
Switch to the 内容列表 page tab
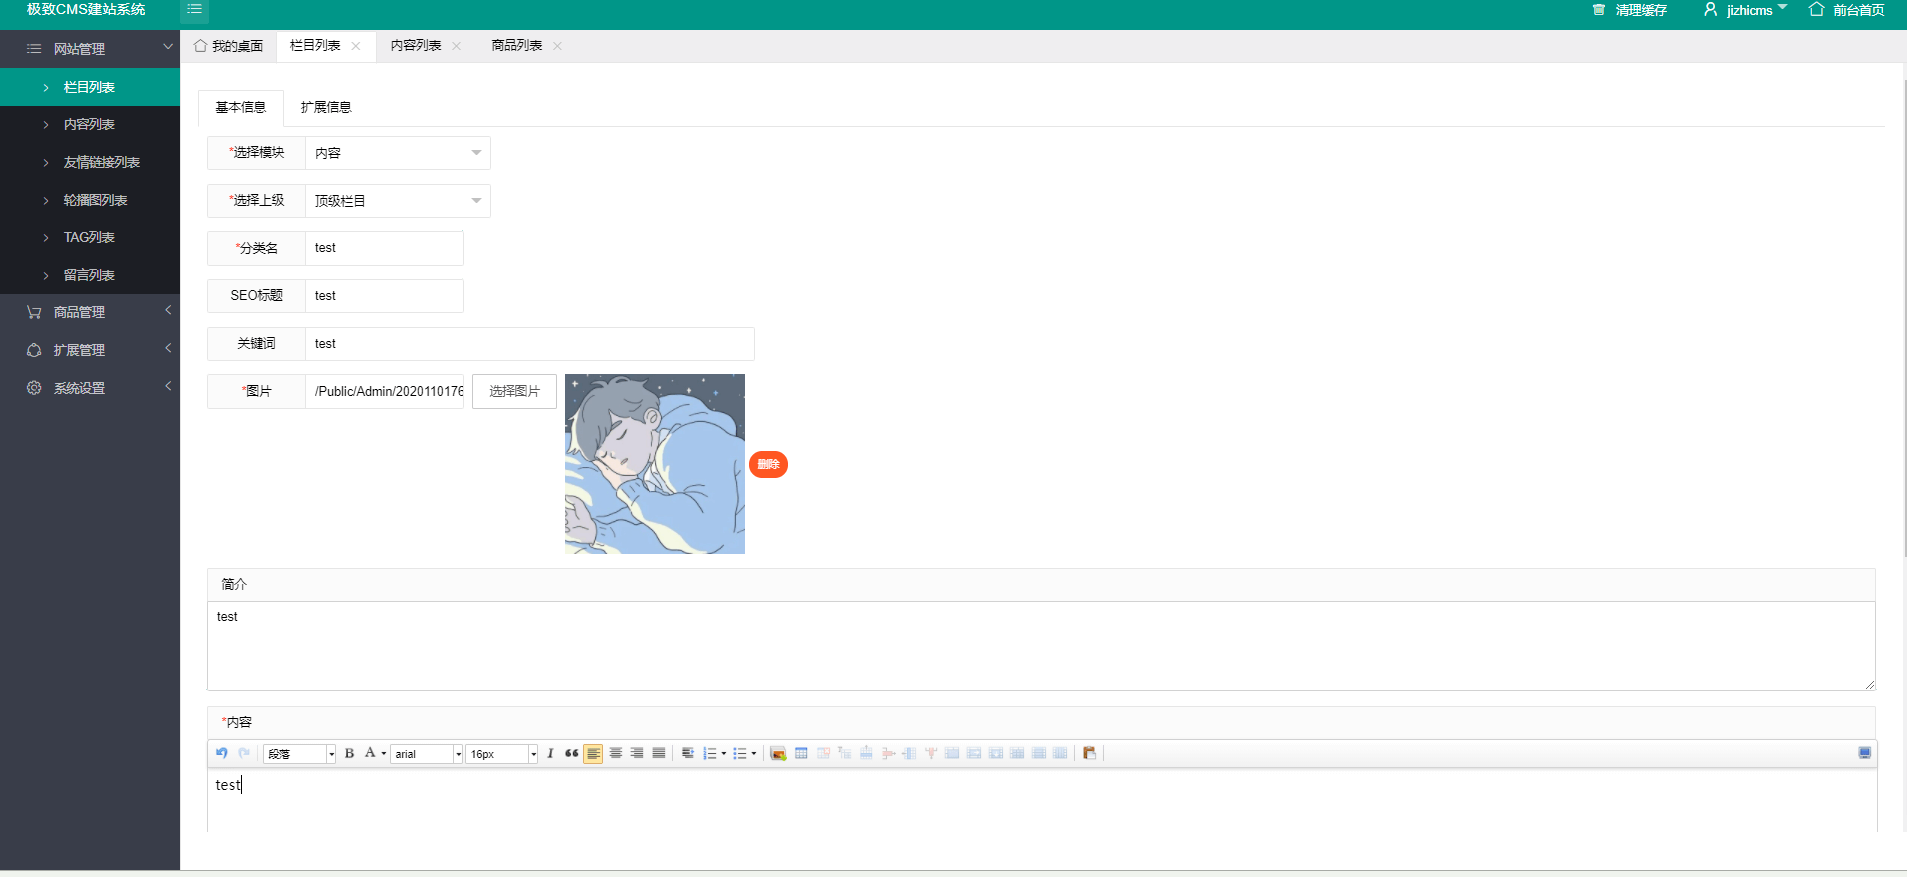[416, 46]
